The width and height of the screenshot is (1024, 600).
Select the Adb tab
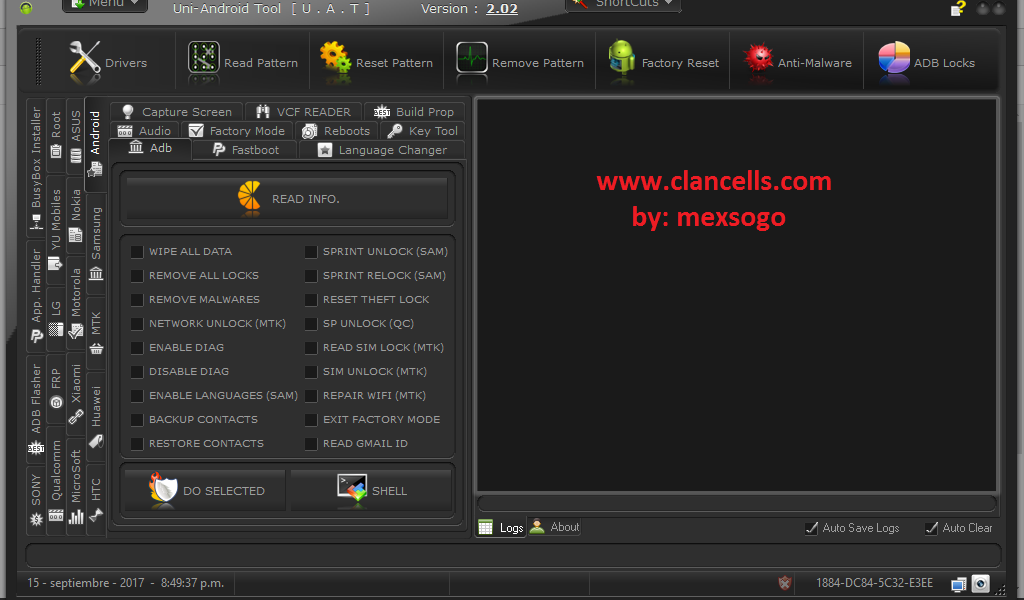151,148
